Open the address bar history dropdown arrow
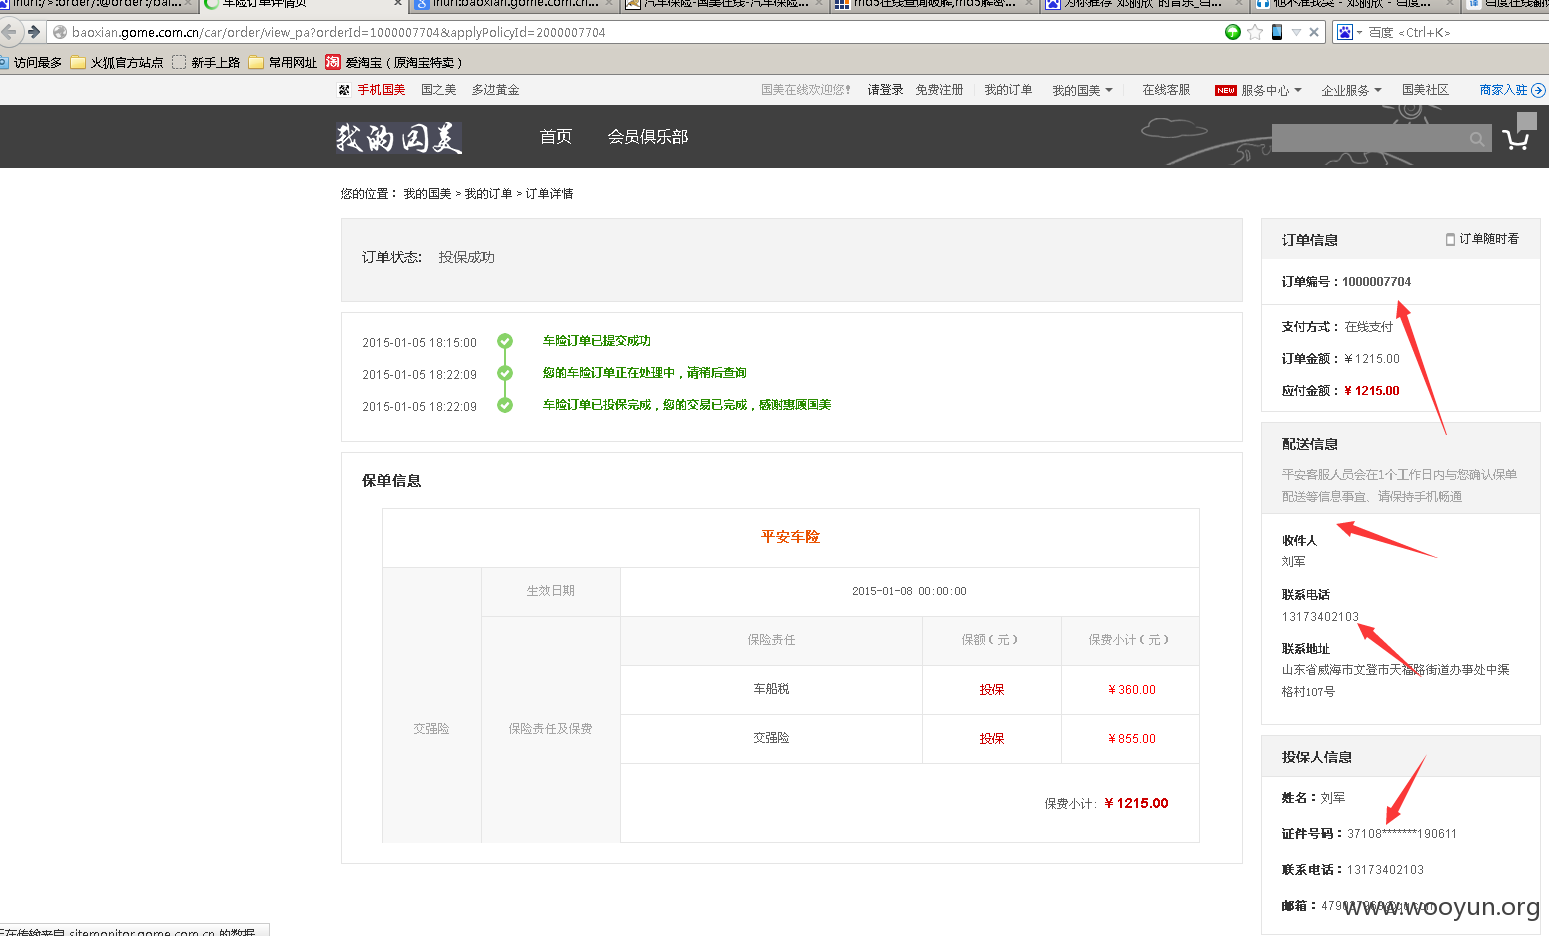Viewport: 1549px width, 936px height. coord(1296,33)
